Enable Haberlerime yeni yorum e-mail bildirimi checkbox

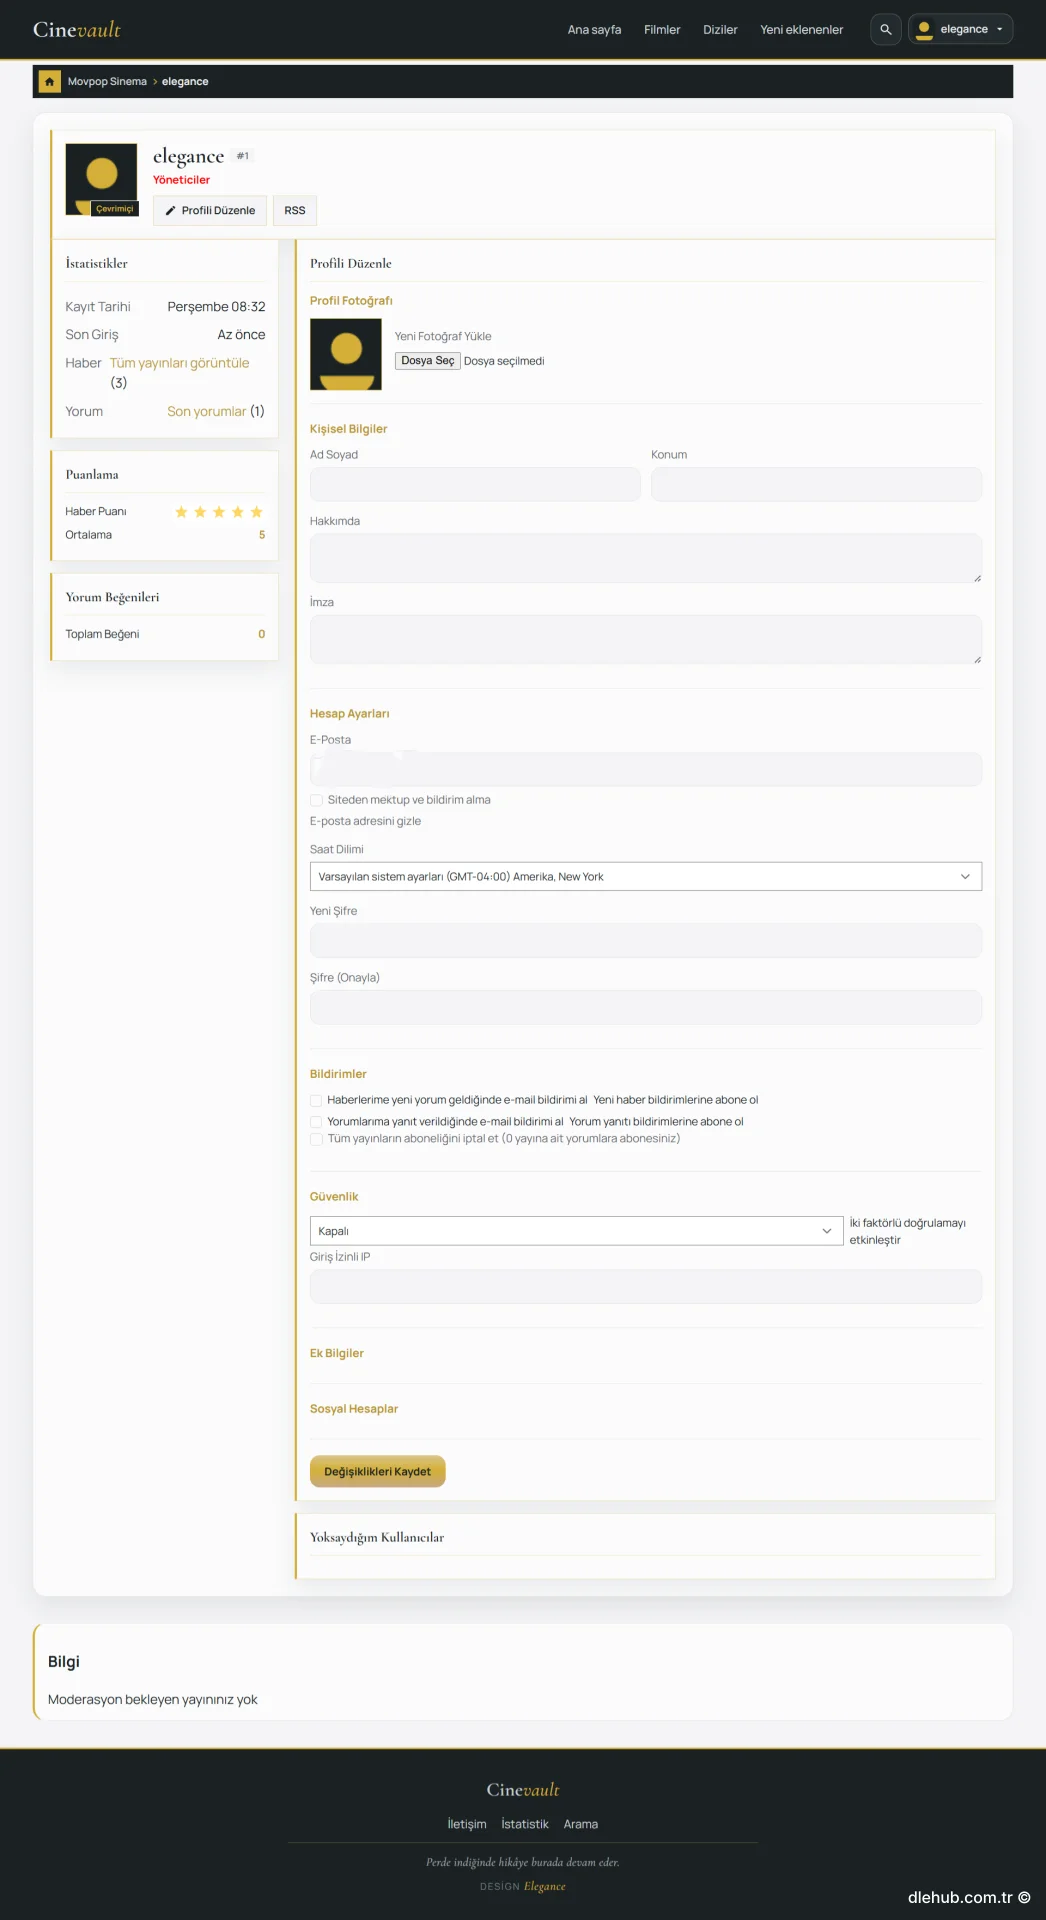[x=316, y=1100]
